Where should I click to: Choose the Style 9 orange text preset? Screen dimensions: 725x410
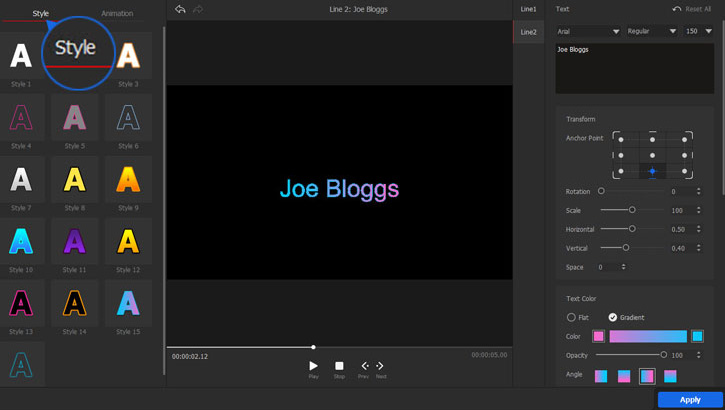pos(128,180)
